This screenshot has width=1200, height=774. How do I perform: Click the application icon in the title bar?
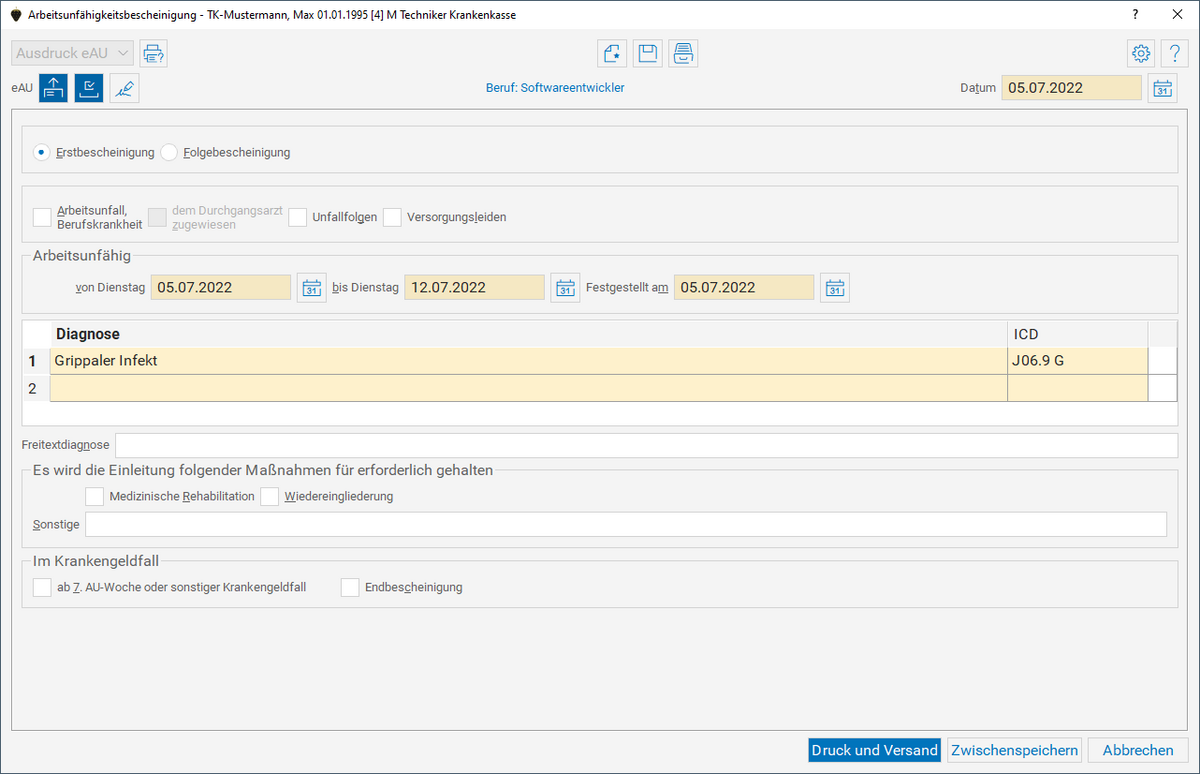(x=15, y=15)
